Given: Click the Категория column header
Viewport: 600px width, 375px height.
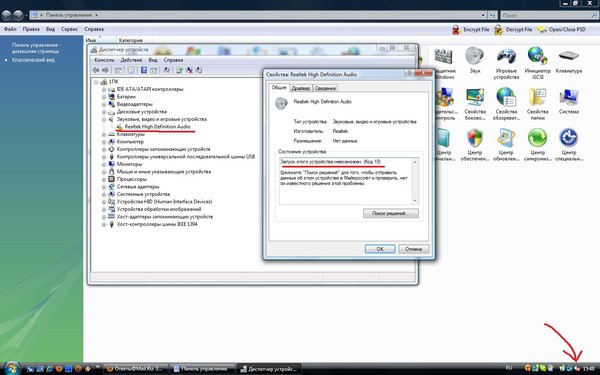Looking at the screenshot, I should pyautogui.click(x=130, y=40).
